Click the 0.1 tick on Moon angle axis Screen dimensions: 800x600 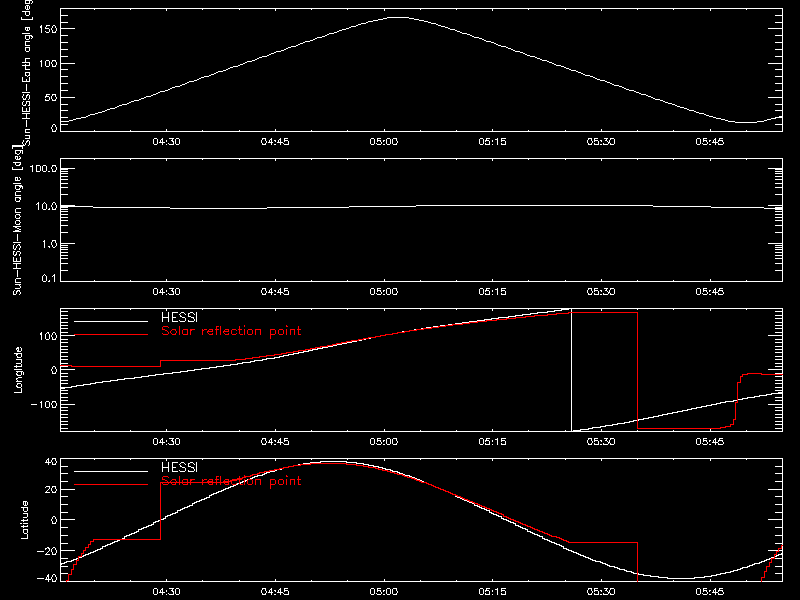pyautogui.click(x=49, y=278)
